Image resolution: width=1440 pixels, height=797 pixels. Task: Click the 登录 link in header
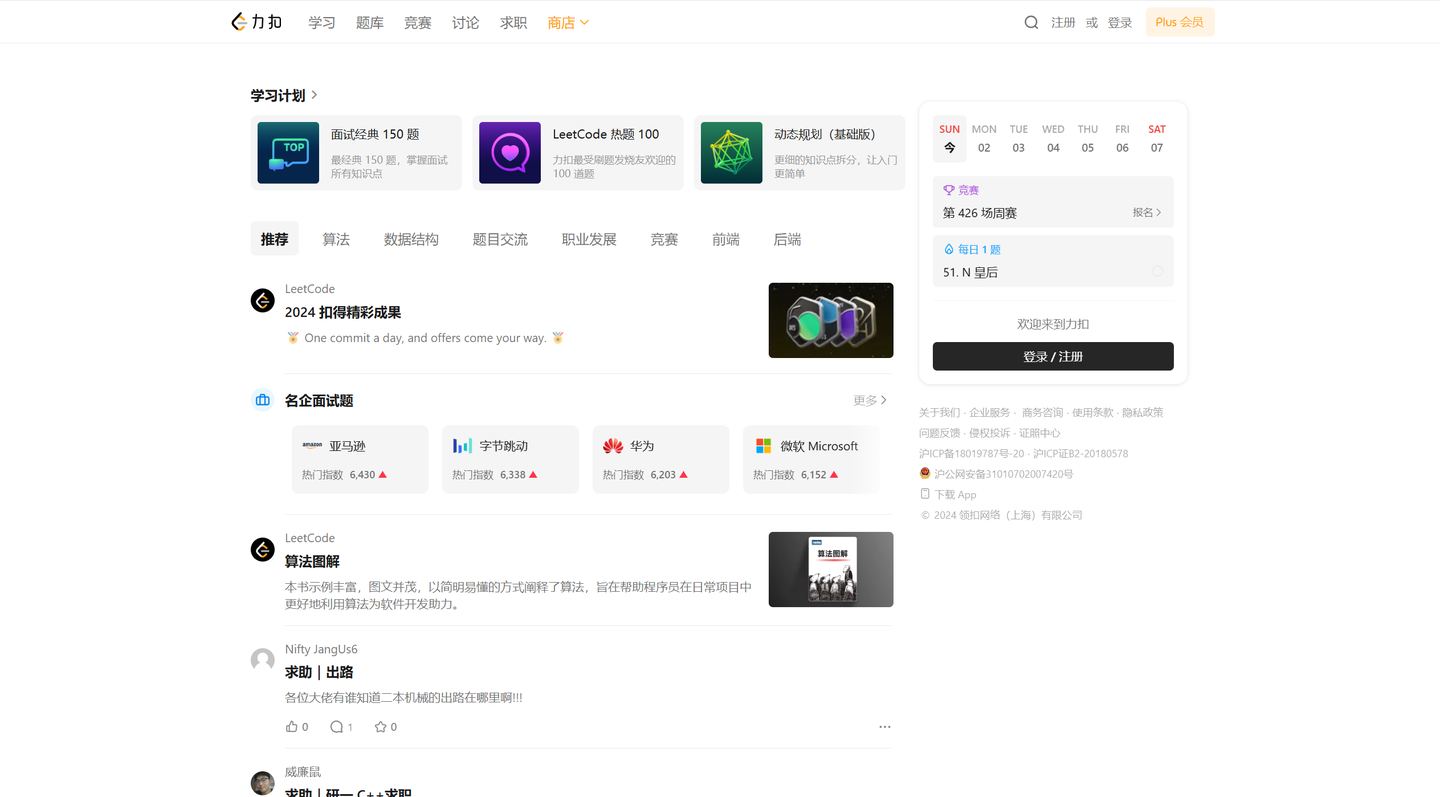click(x=1120, y=22)
